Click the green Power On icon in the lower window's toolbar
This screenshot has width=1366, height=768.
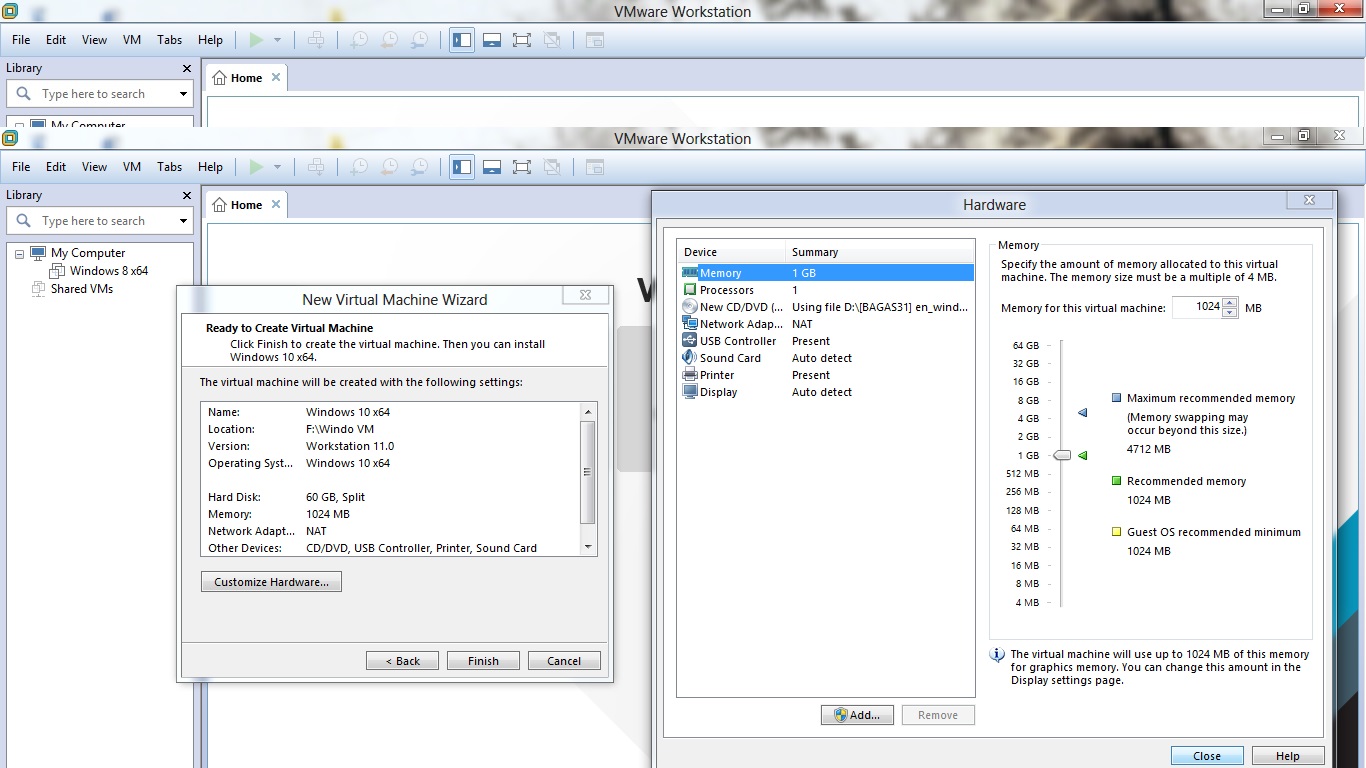tap(256, 167)
